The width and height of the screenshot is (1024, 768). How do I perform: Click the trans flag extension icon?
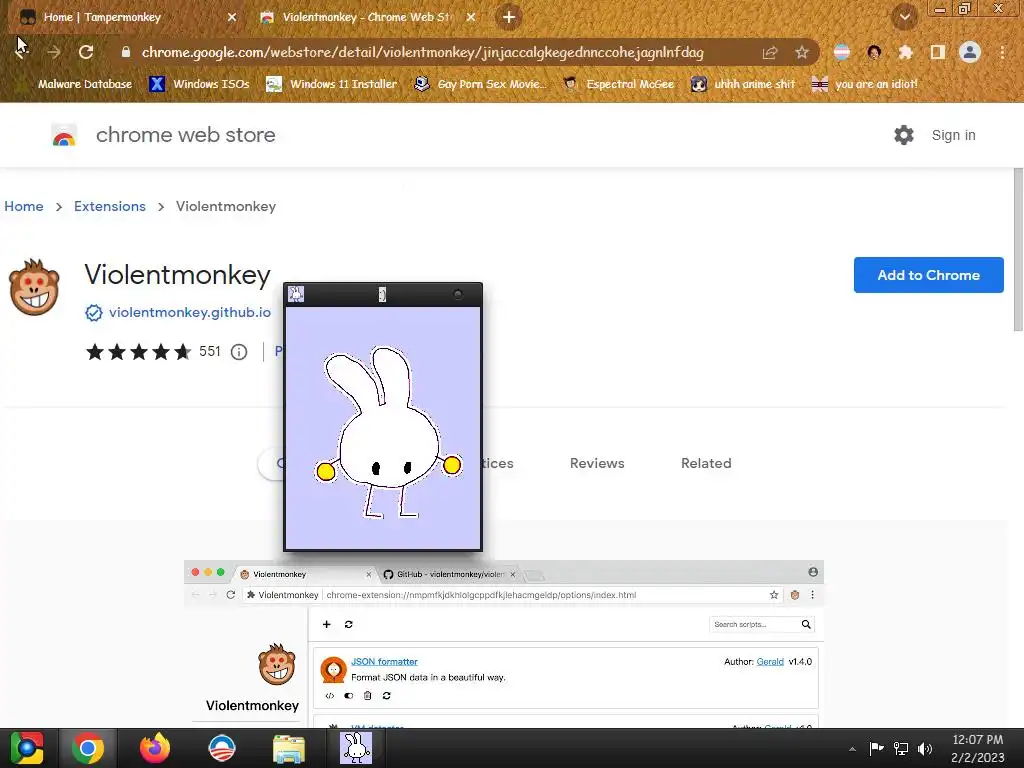point(842,52)
